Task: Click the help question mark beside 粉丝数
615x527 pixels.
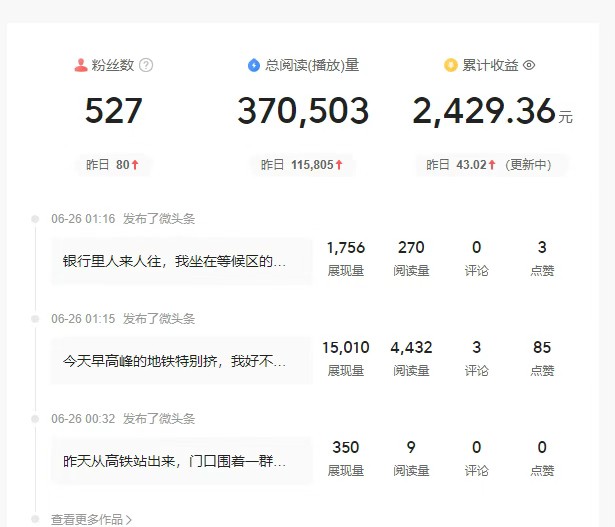Action: (x=146, y=65)
